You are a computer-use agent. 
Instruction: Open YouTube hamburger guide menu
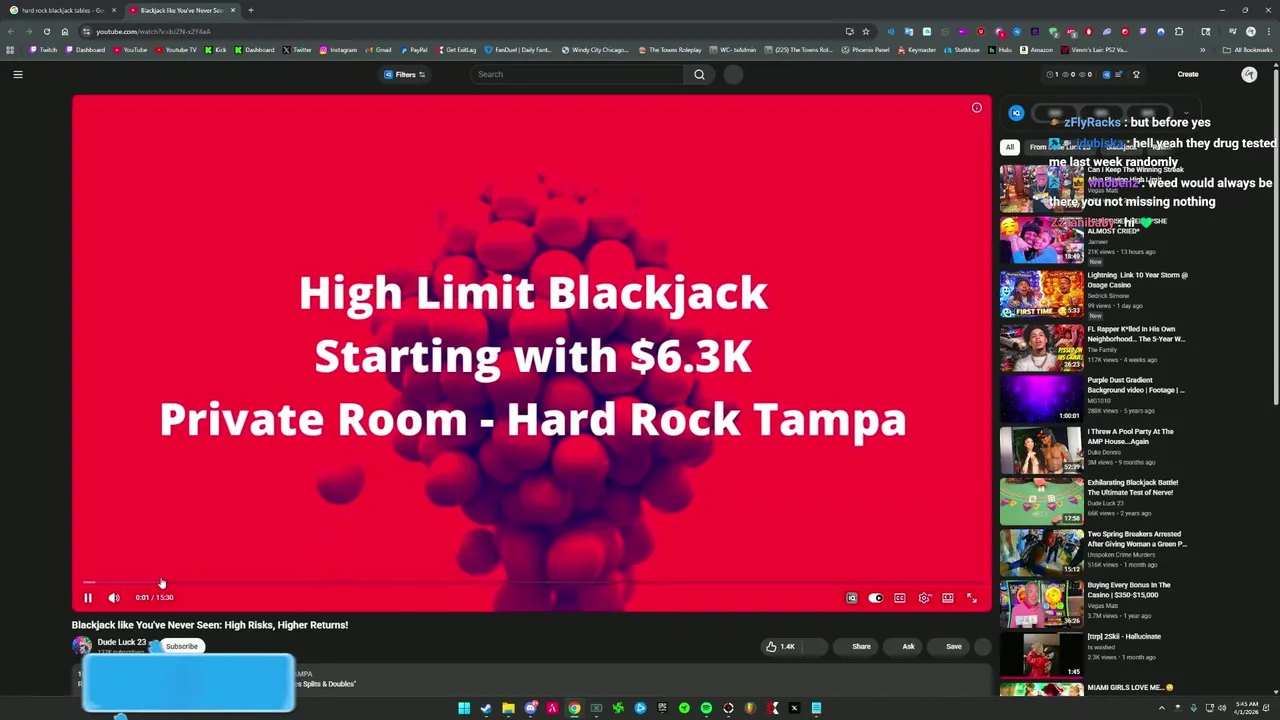18,74
